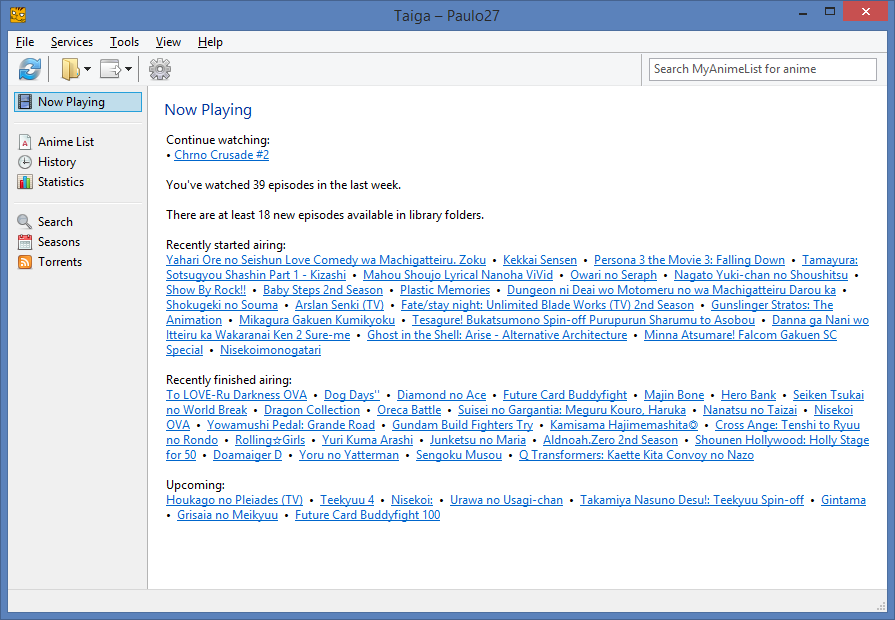
Task: Open settings via the gear icon
Action: coord(160,69)
